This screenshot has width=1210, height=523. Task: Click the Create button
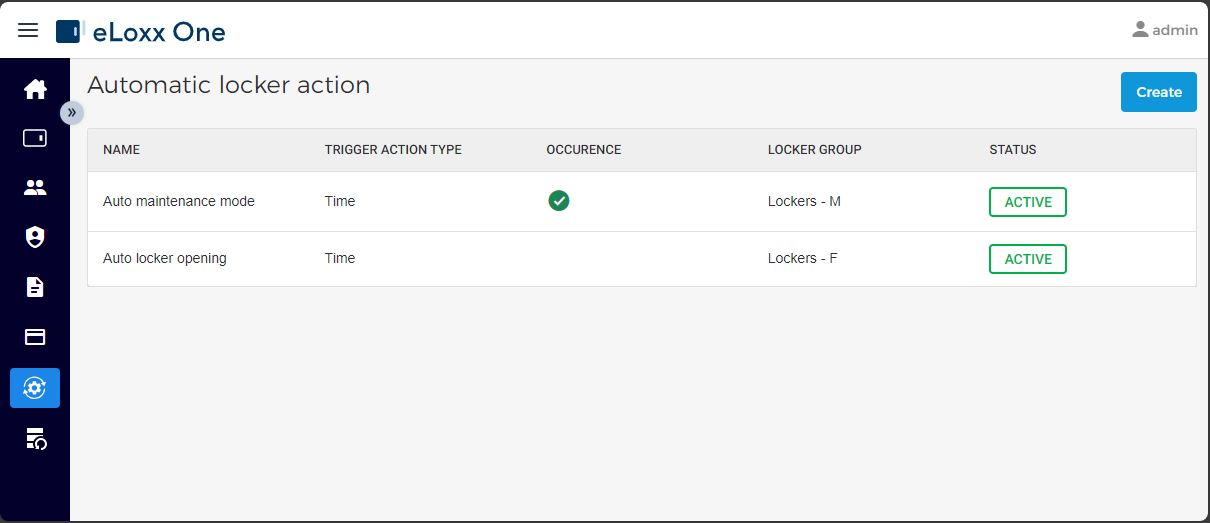click(x=1159, y=92)
